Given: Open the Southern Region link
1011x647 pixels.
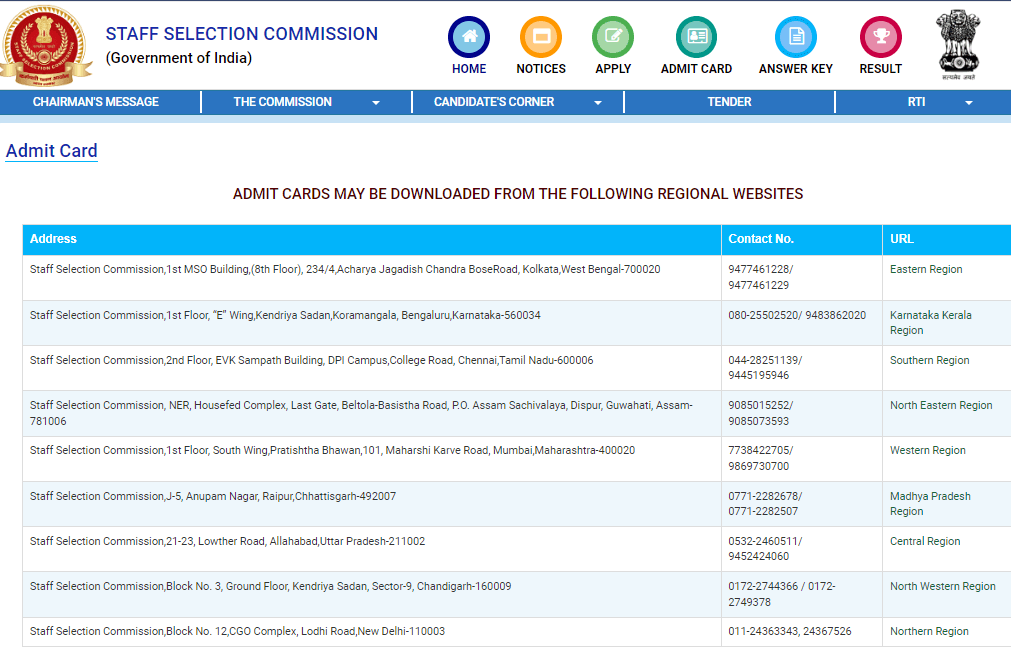Looking at the screenshot, I should [929, 360].
